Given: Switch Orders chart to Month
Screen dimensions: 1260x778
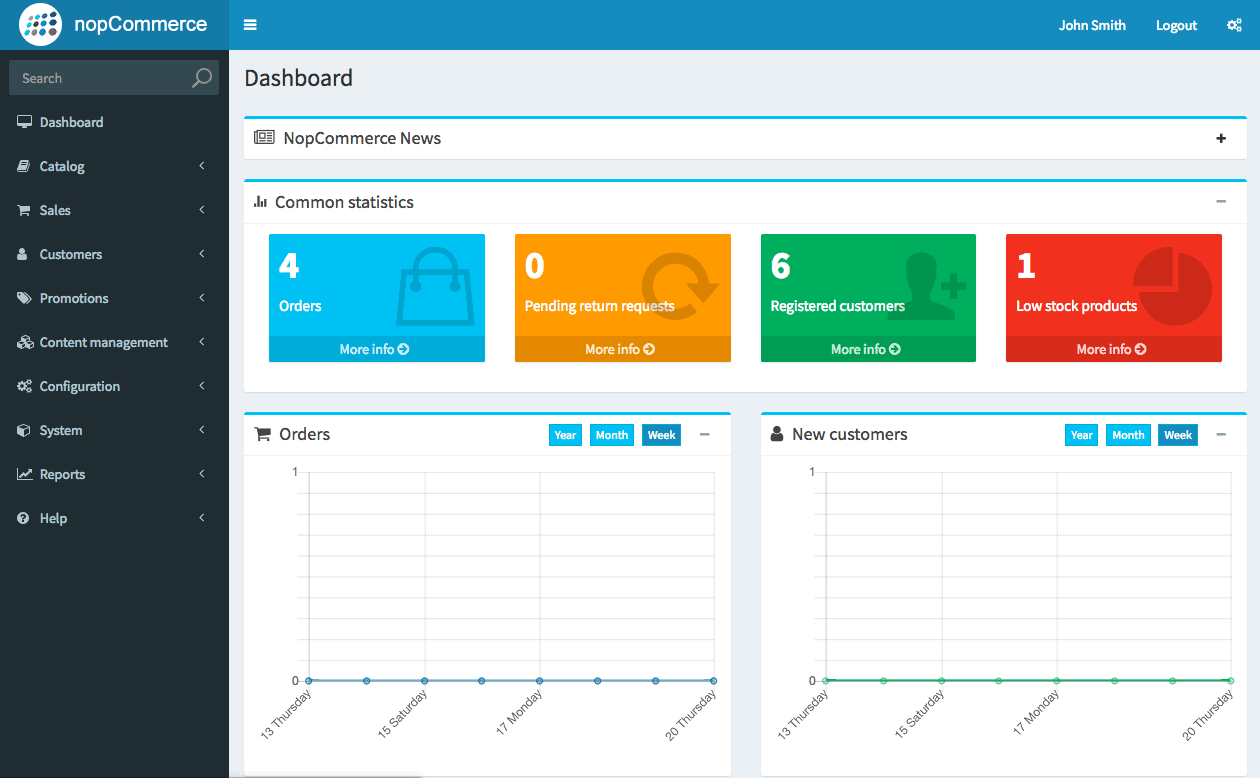Looking at the screenshot, I should tap(611, 435).
